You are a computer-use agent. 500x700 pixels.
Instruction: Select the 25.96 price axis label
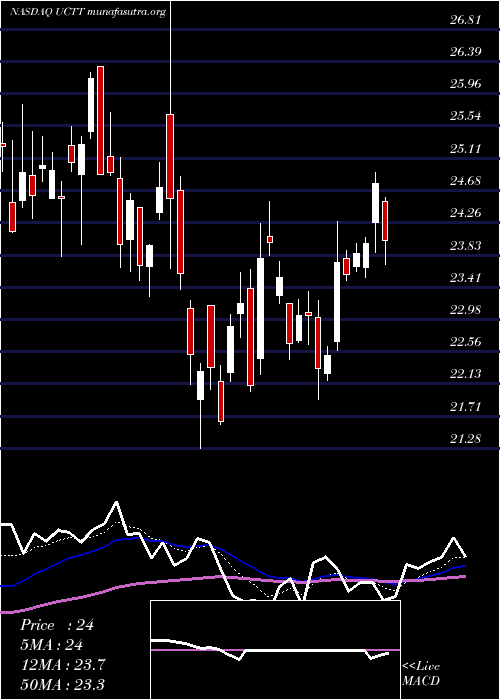(465, 84)
